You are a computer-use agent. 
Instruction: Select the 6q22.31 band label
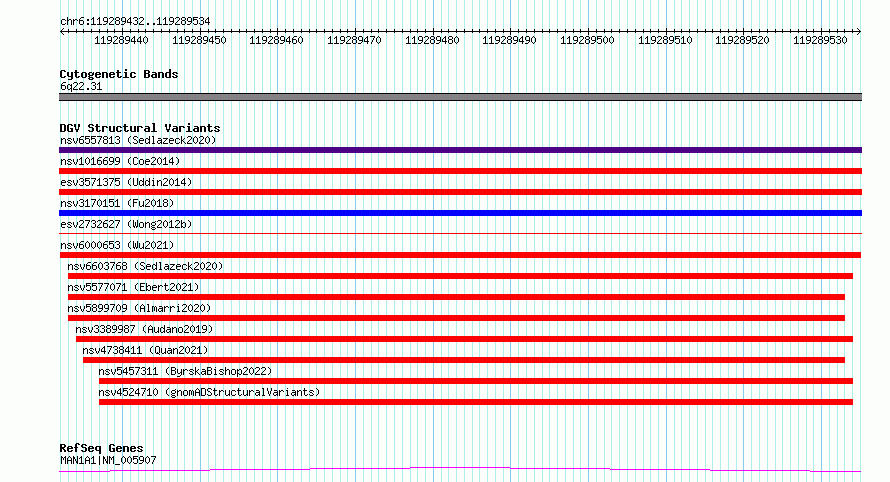(81, 86)
